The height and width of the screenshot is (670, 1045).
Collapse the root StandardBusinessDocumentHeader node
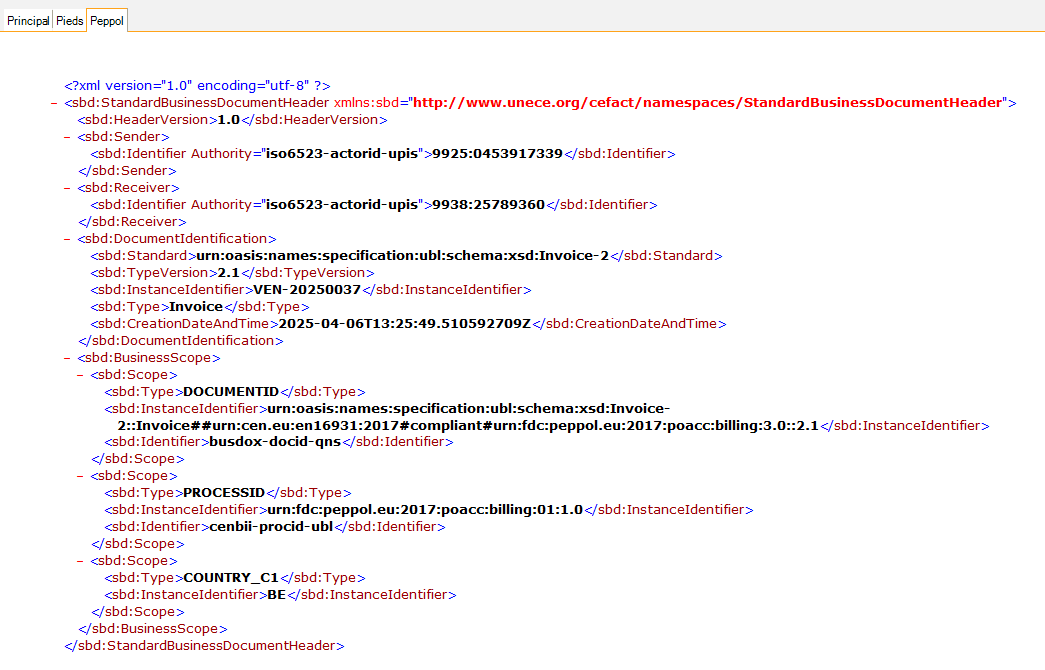pyautogui.click(x=53, y=103)
